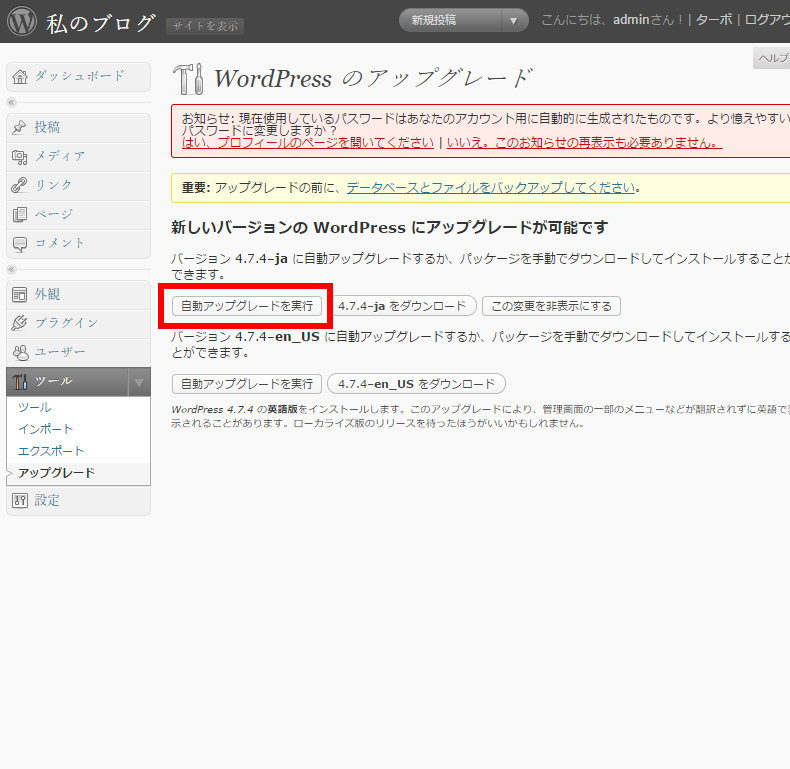This screenshot has width=790, height=769.
Task: Run 自動アップグレードを実行 for 4.7.4-ja
Action: (x=247, y=306)
